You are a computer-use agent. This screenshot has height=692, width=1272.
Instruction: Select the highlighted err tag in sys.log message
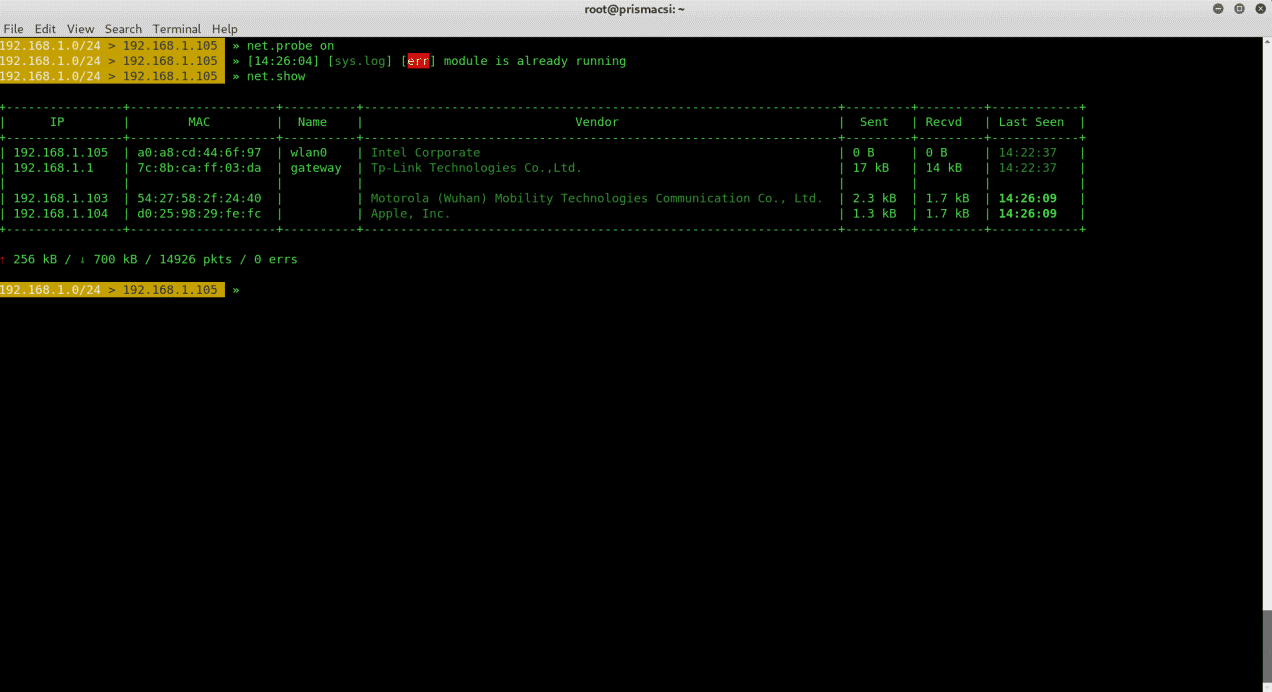[418, 61]
